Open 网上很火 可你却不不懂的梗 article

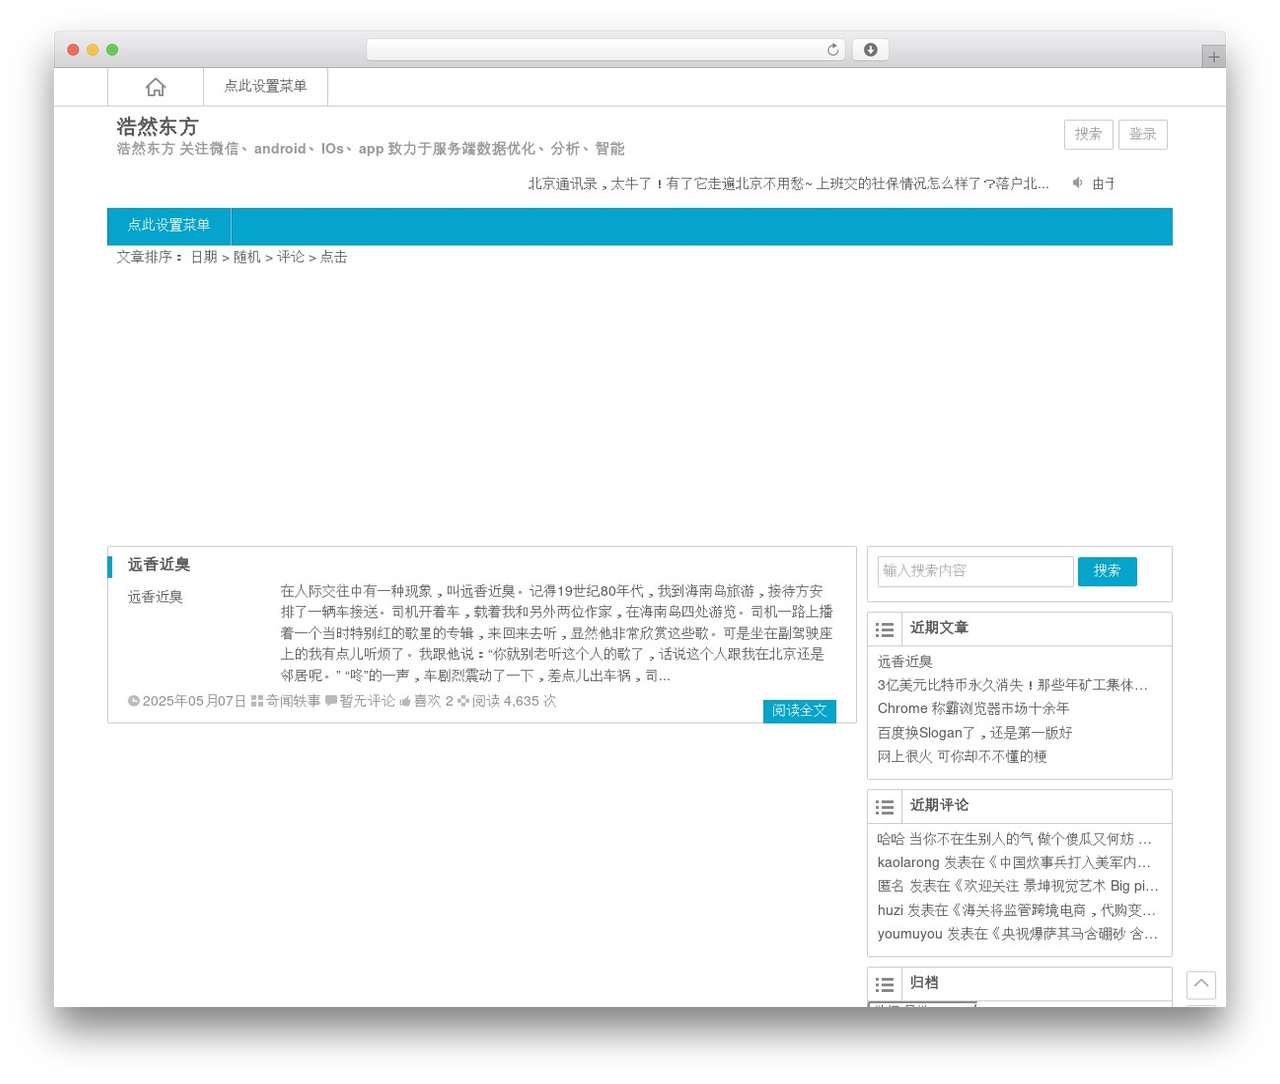pyautogui.click(x=962, y=757)
